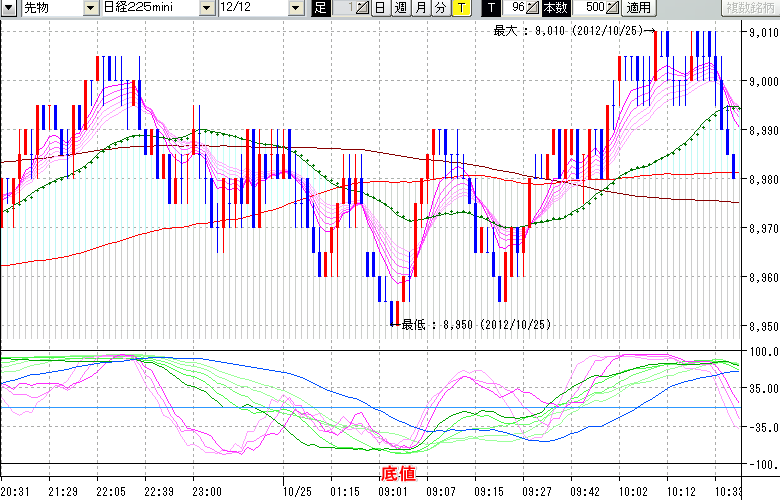780x500 pixels.
Task: Click the 足 bar-type label icon
Action: click(x=320, y=8)
